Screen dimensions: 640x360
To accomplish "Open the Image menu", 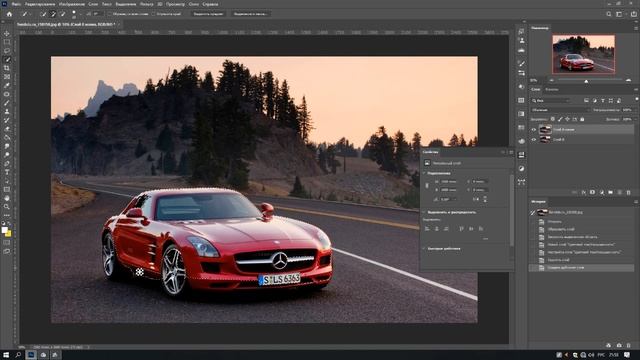I will point(72,4).
